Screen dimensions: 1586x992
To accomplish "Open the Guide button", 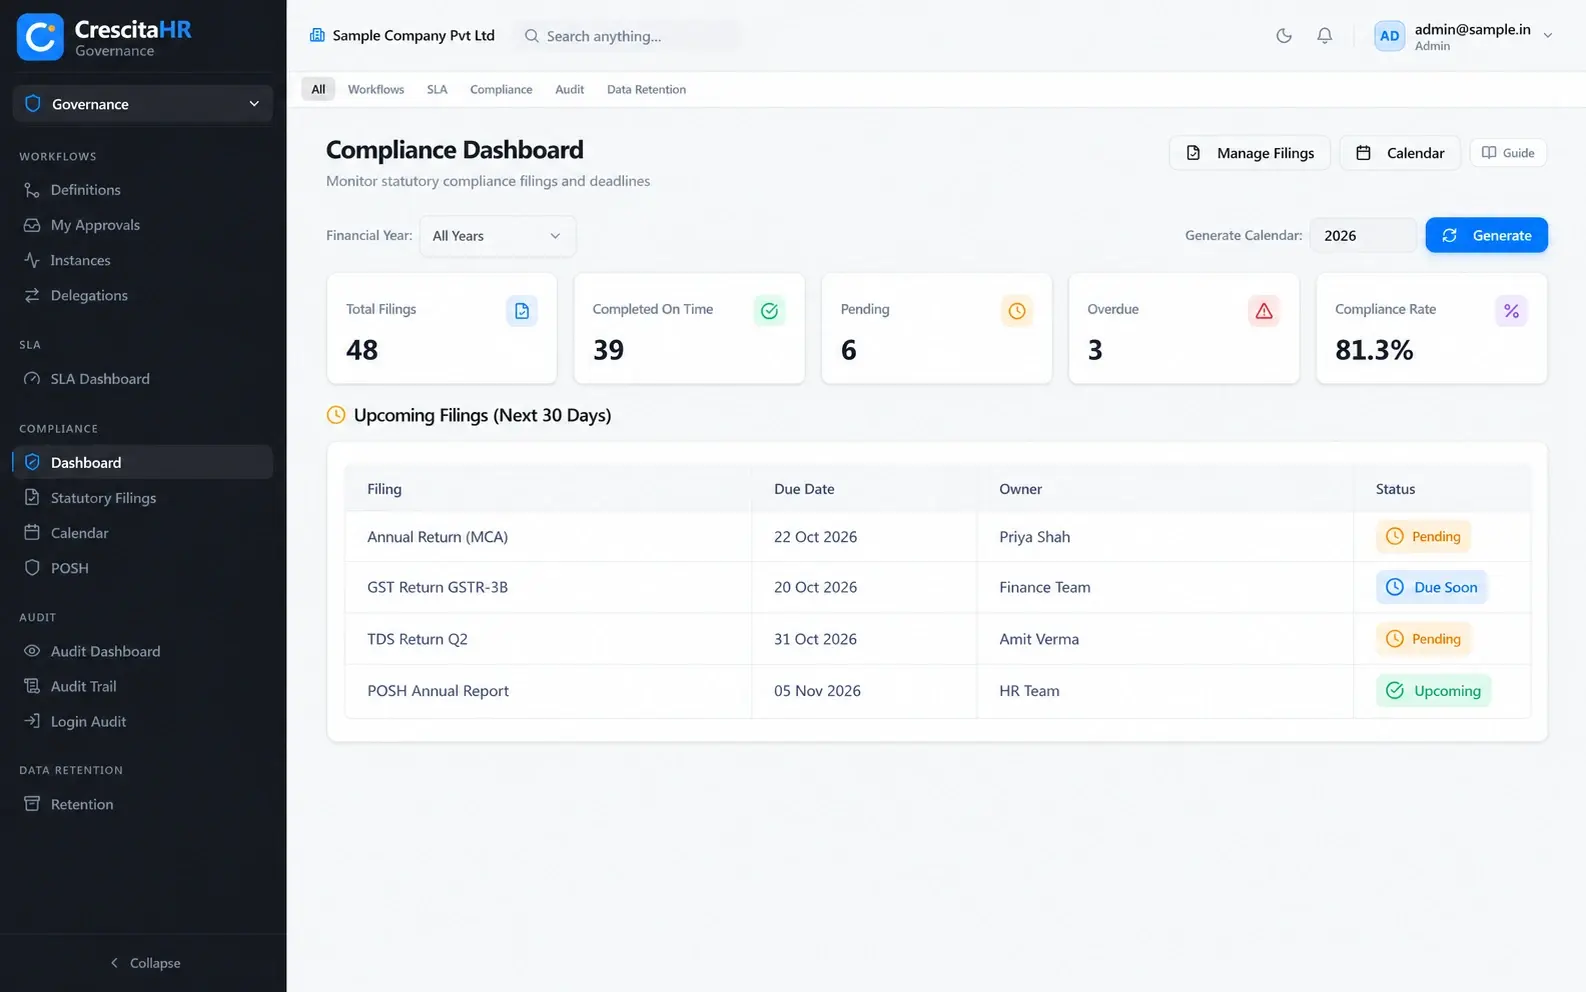I will 1508,153.
